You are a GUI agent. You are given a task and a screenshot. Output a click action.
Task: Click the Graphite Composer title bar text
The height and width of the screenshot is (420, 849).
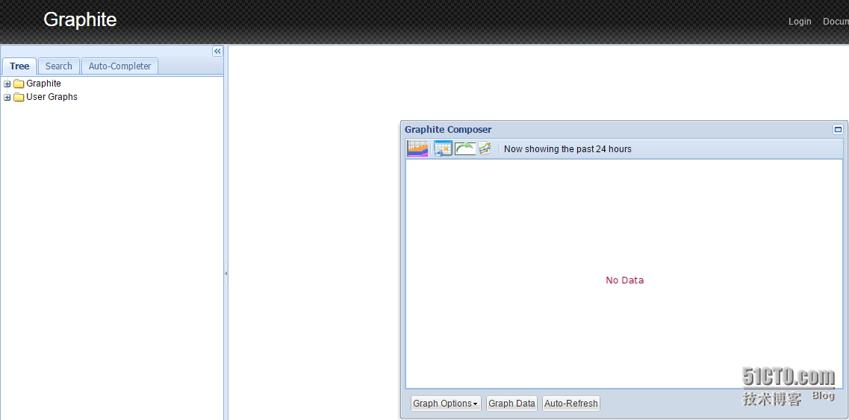448,129
